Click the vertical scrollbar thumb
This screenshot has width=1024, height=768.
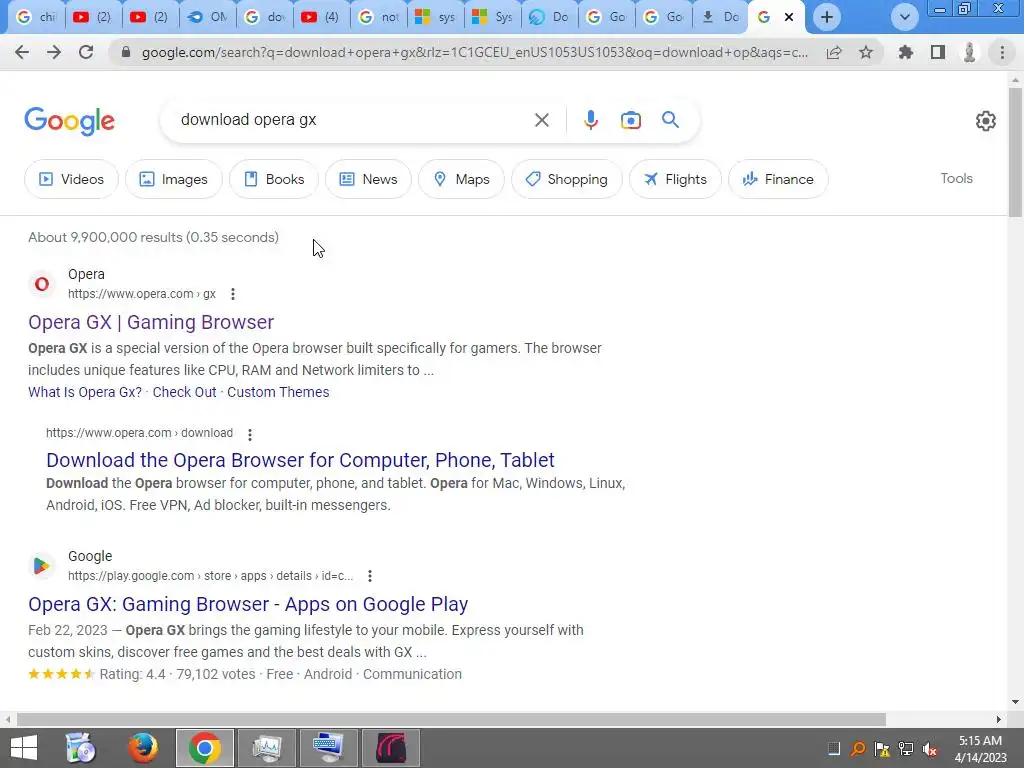coord(1015,152)
